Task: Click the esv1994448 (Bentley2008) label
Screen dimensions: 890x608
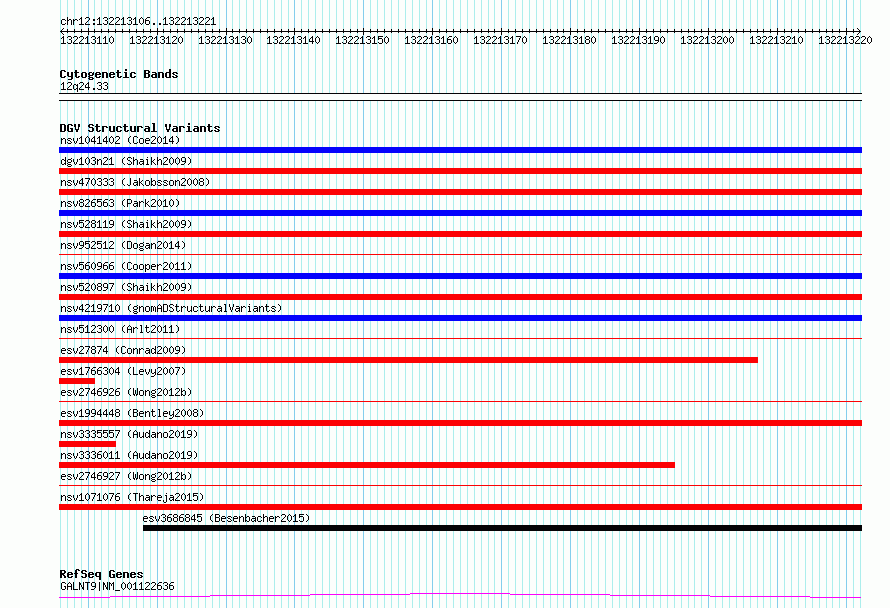Action: click(132, 413)
